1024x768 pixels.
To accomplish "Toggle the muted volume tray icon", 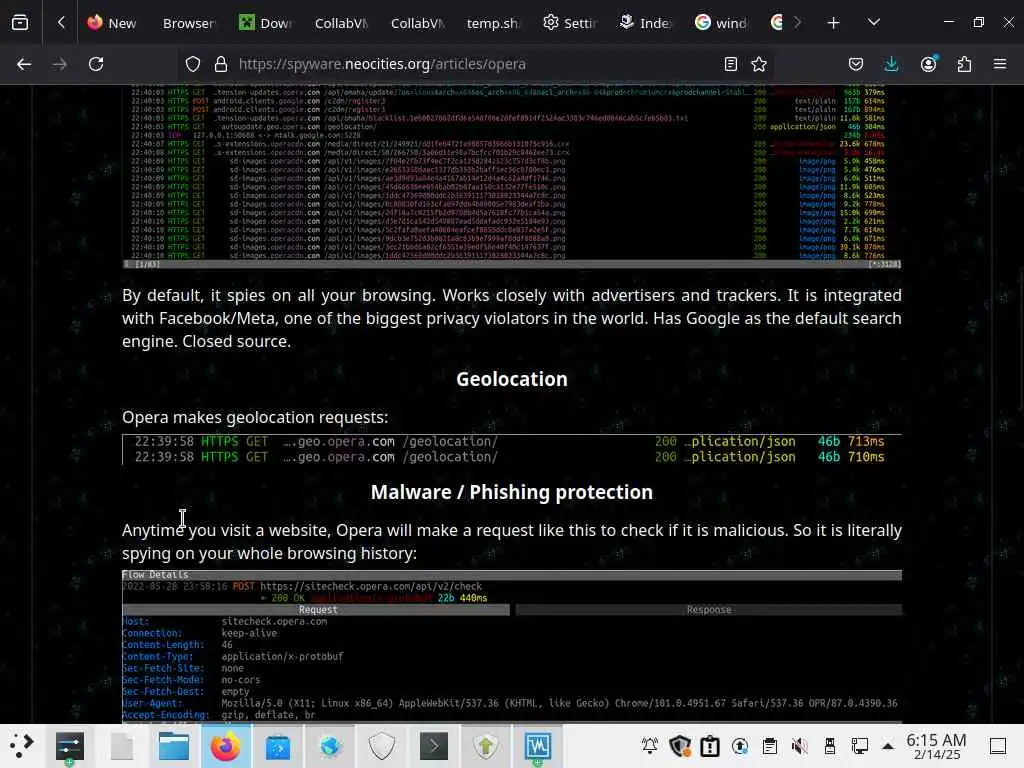I will [800, 746].
